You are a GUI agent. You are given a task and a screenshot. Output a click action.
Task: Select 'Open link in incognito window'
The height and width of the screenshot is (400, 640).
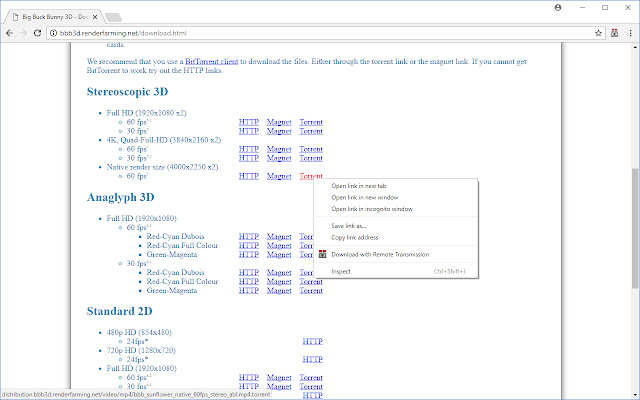tap(372, 209)
